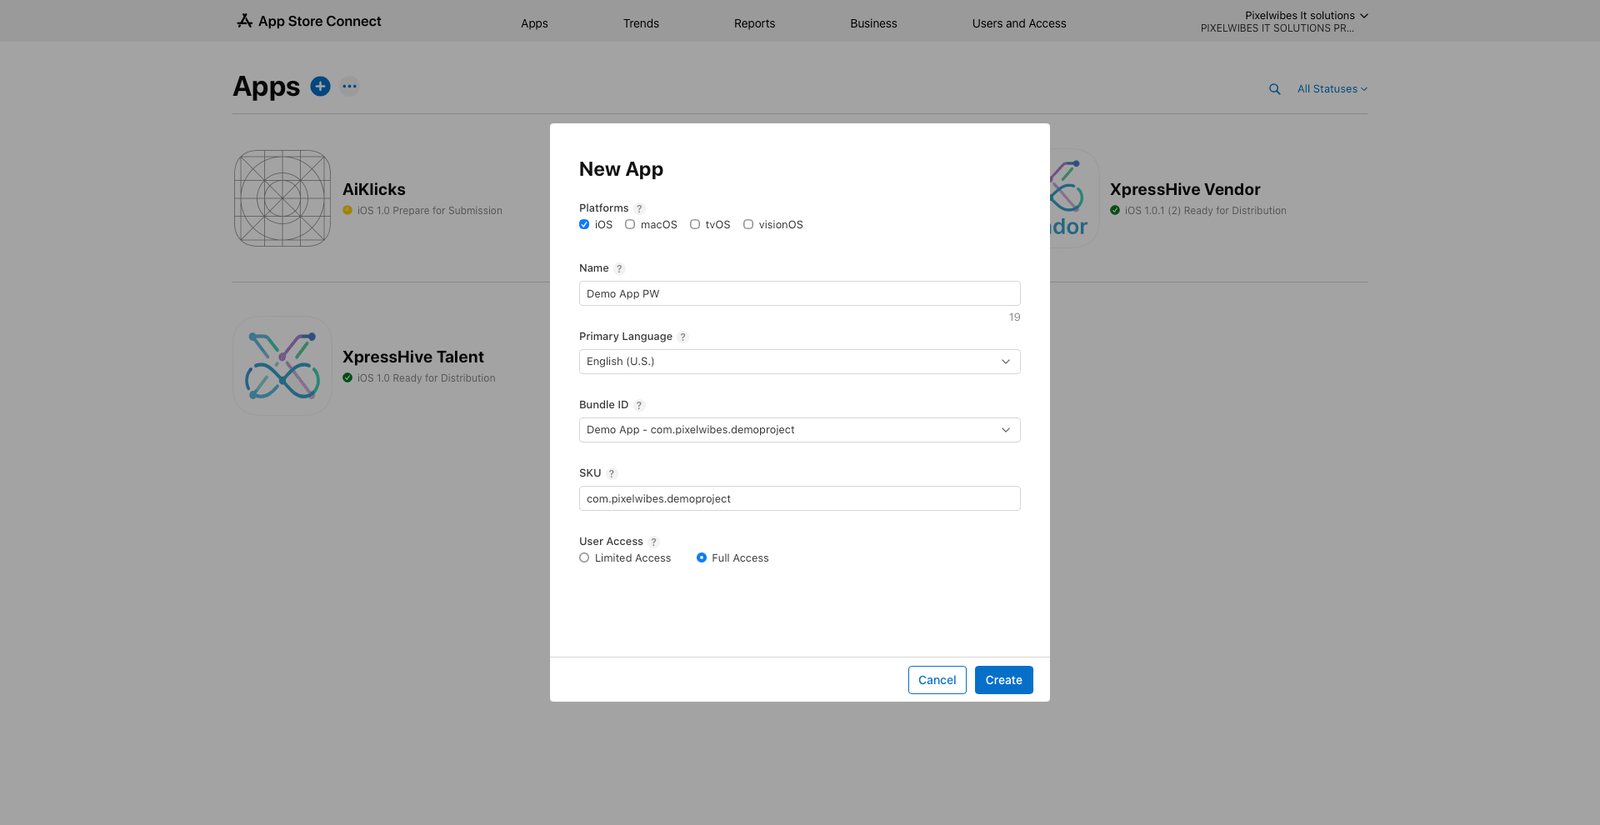Click the search magnifier icon

(x=1275, y=89)
